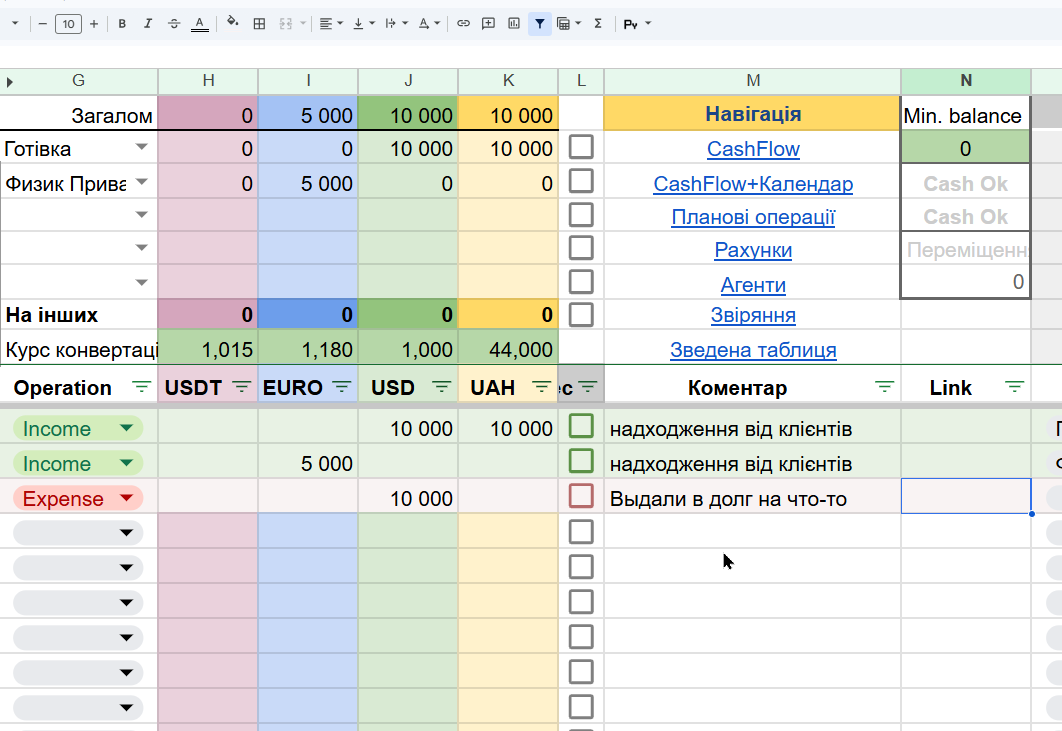Open filter on USD column
The image size is (1062, 731).
click(x=442, y=387)
